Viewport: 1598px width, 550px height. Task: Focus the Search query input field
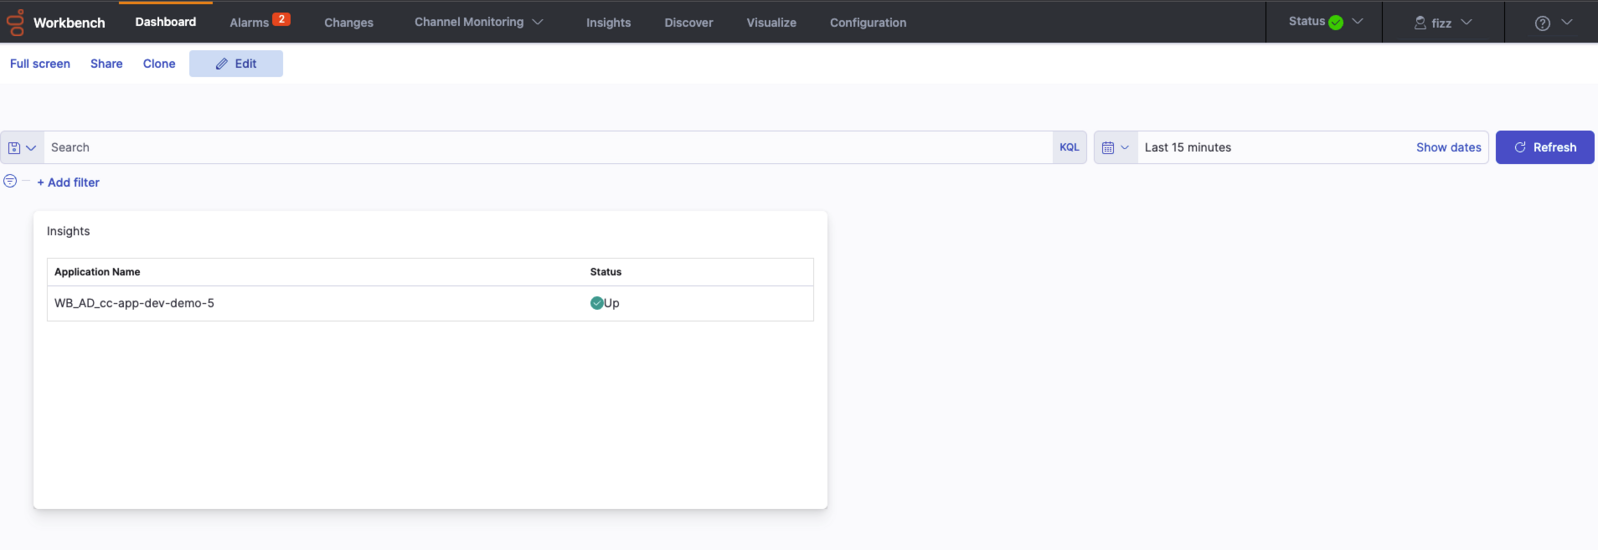[547, 148]
